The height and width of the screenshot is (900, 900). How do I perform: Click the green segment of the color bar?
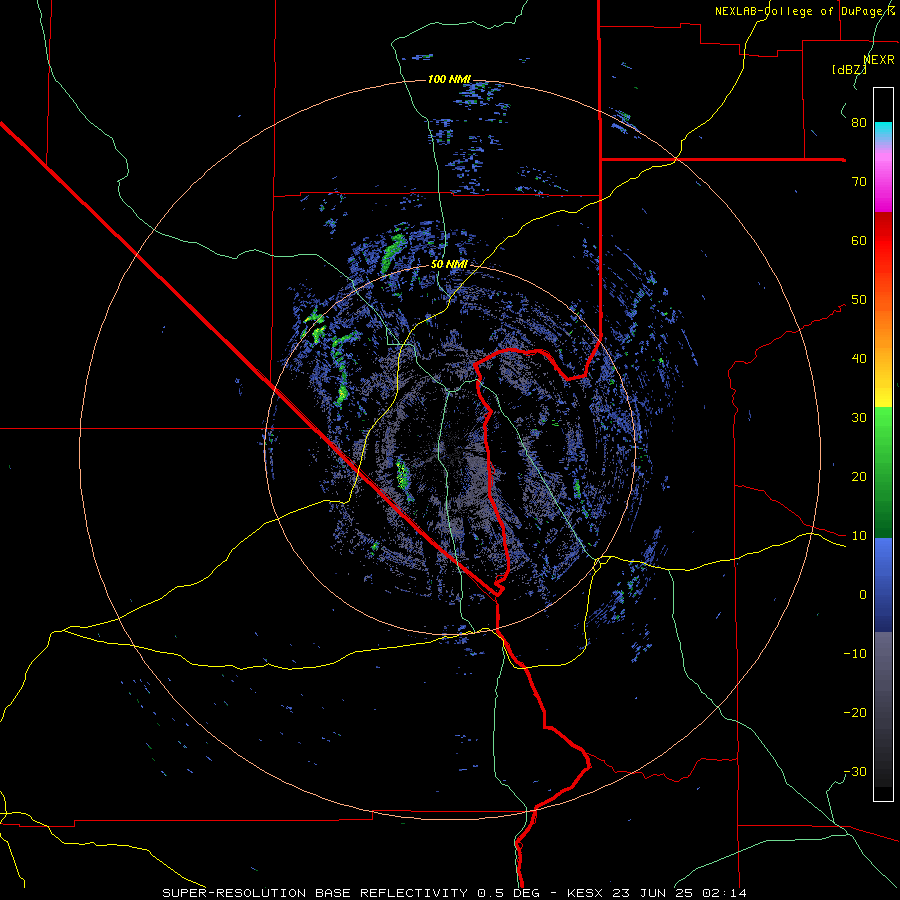click(883, 472)
